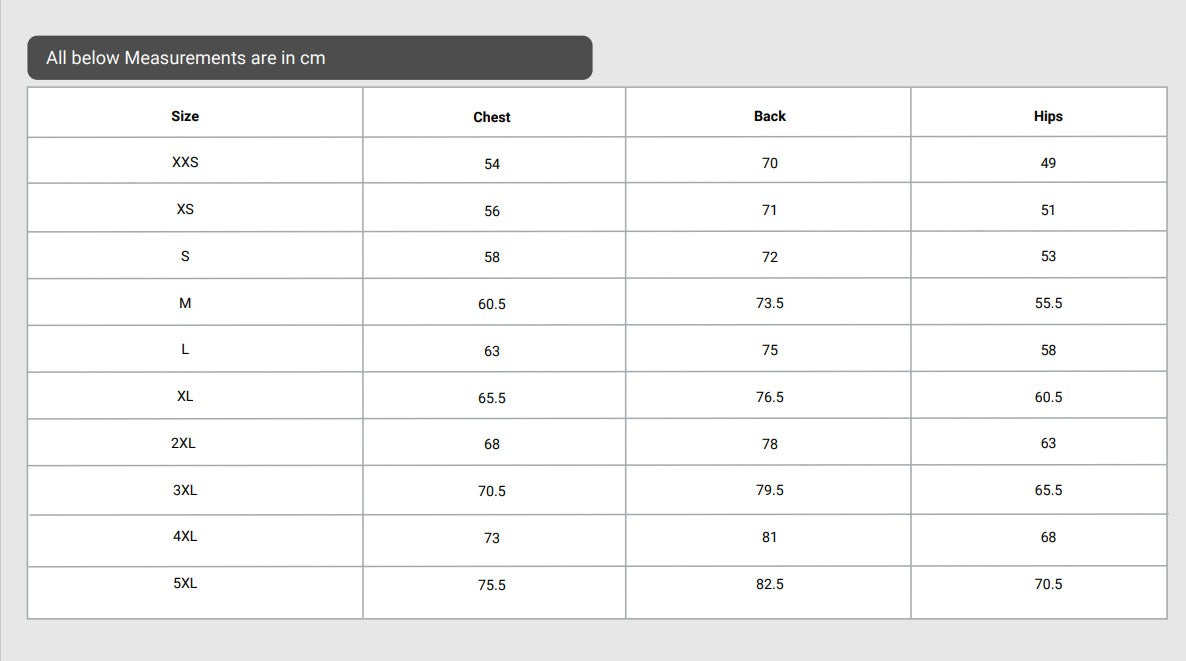Select the M size row label

(185, 303)
